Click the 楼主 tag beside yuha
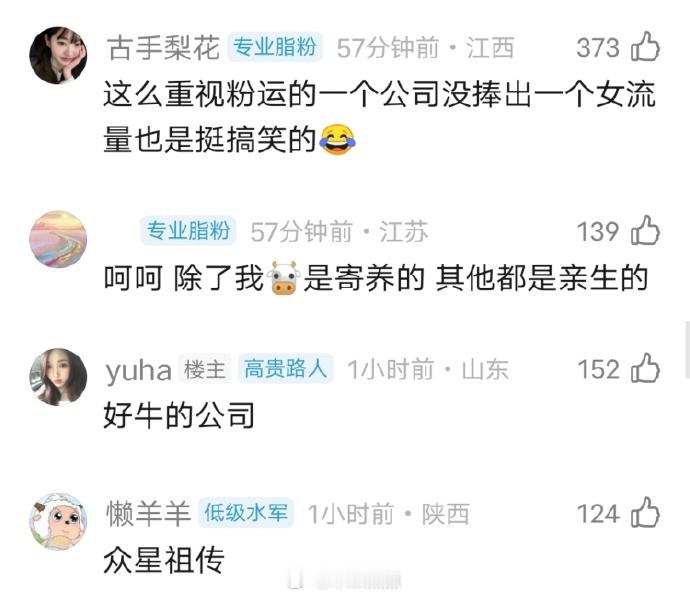The width and height of the screenshot is (690, 597). pos(205,369)
